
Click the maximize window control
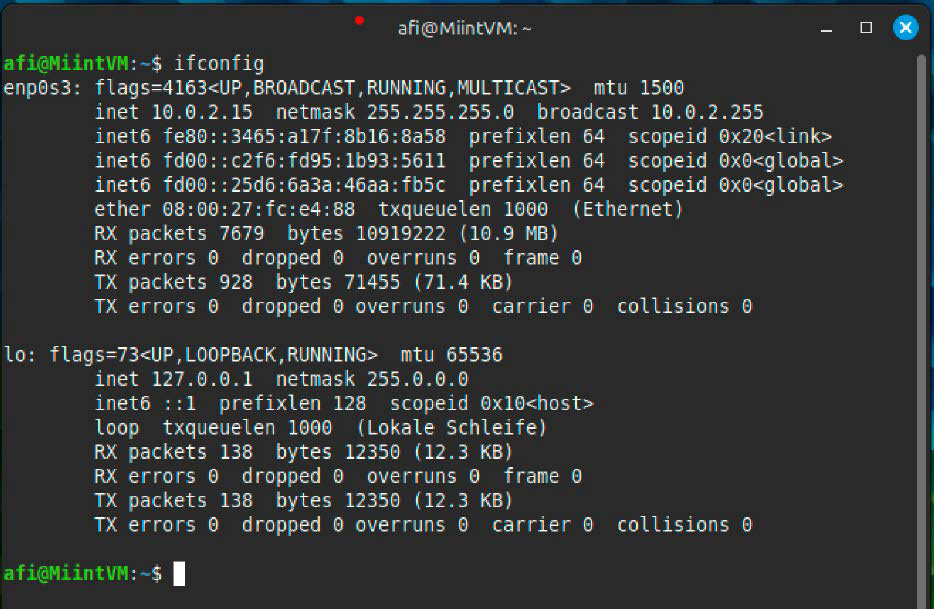click(864, 29)
